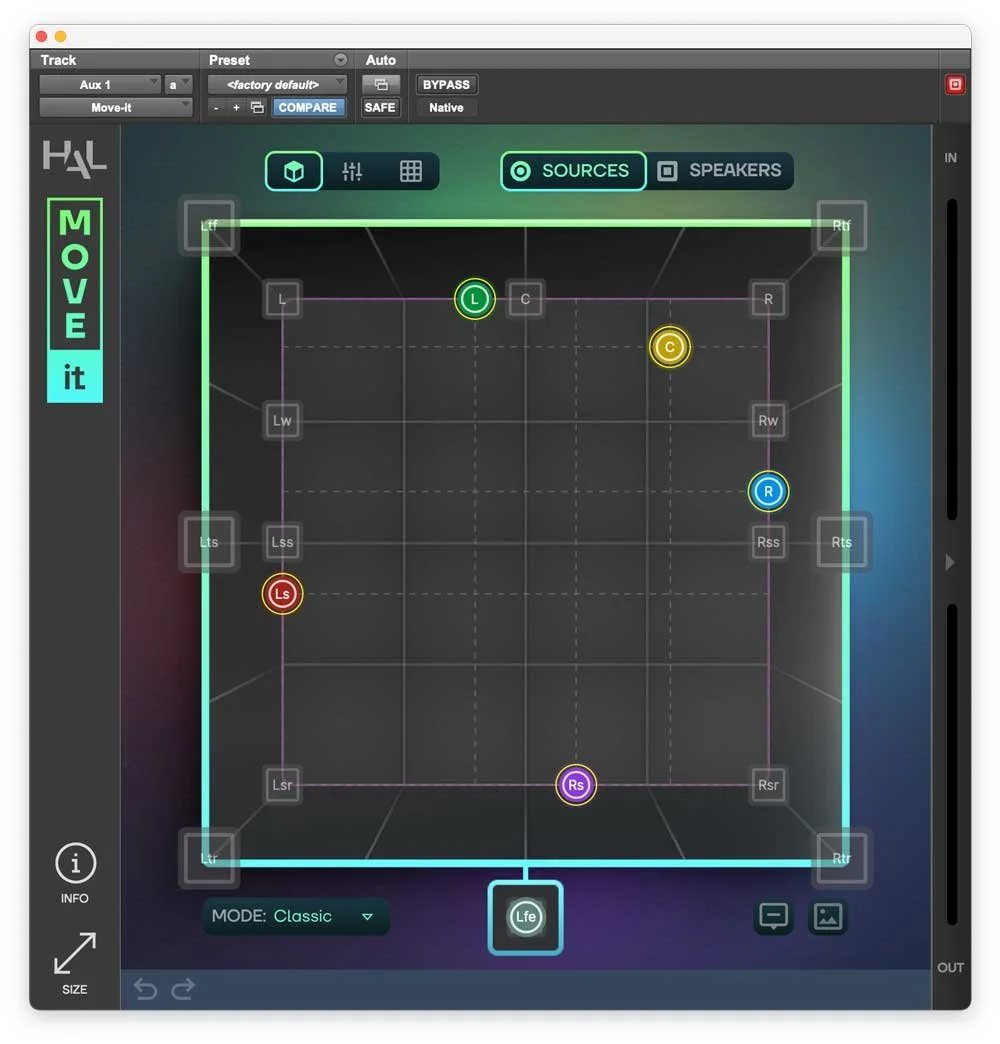The height and width of the screenshot is (1044, 1000).
Task: Select the red Ls source puck
Action: pyautogui.click(x=282, y=594)
